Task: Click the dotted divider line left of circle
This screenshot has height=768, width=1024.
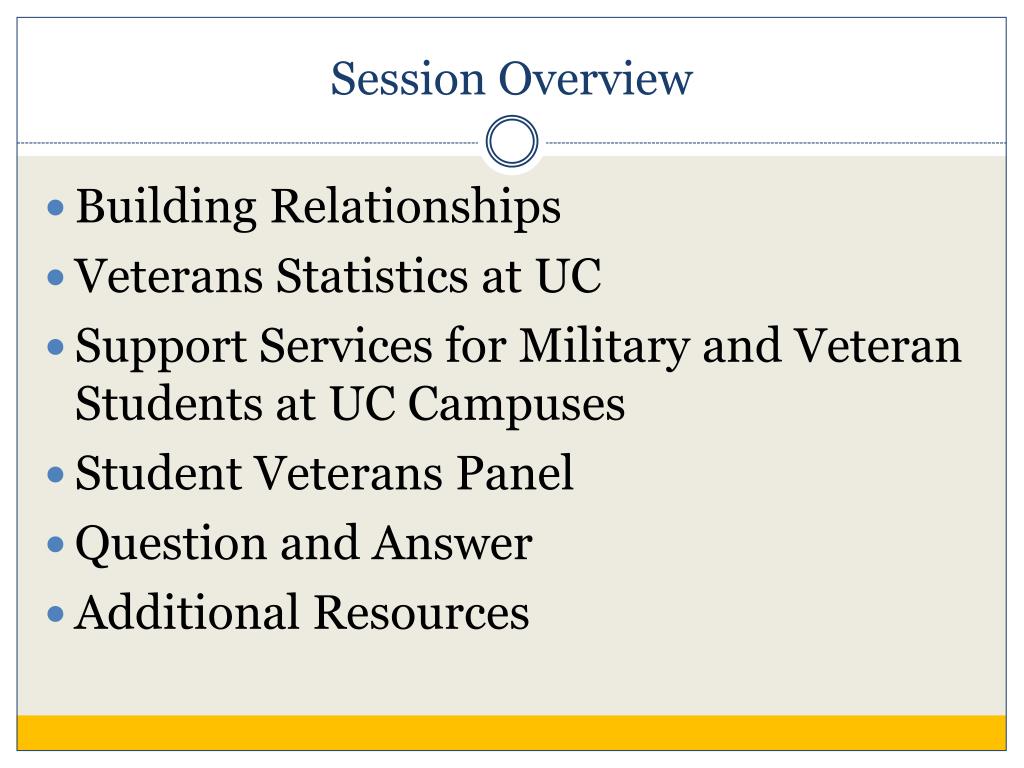Action: coord(248,142)
